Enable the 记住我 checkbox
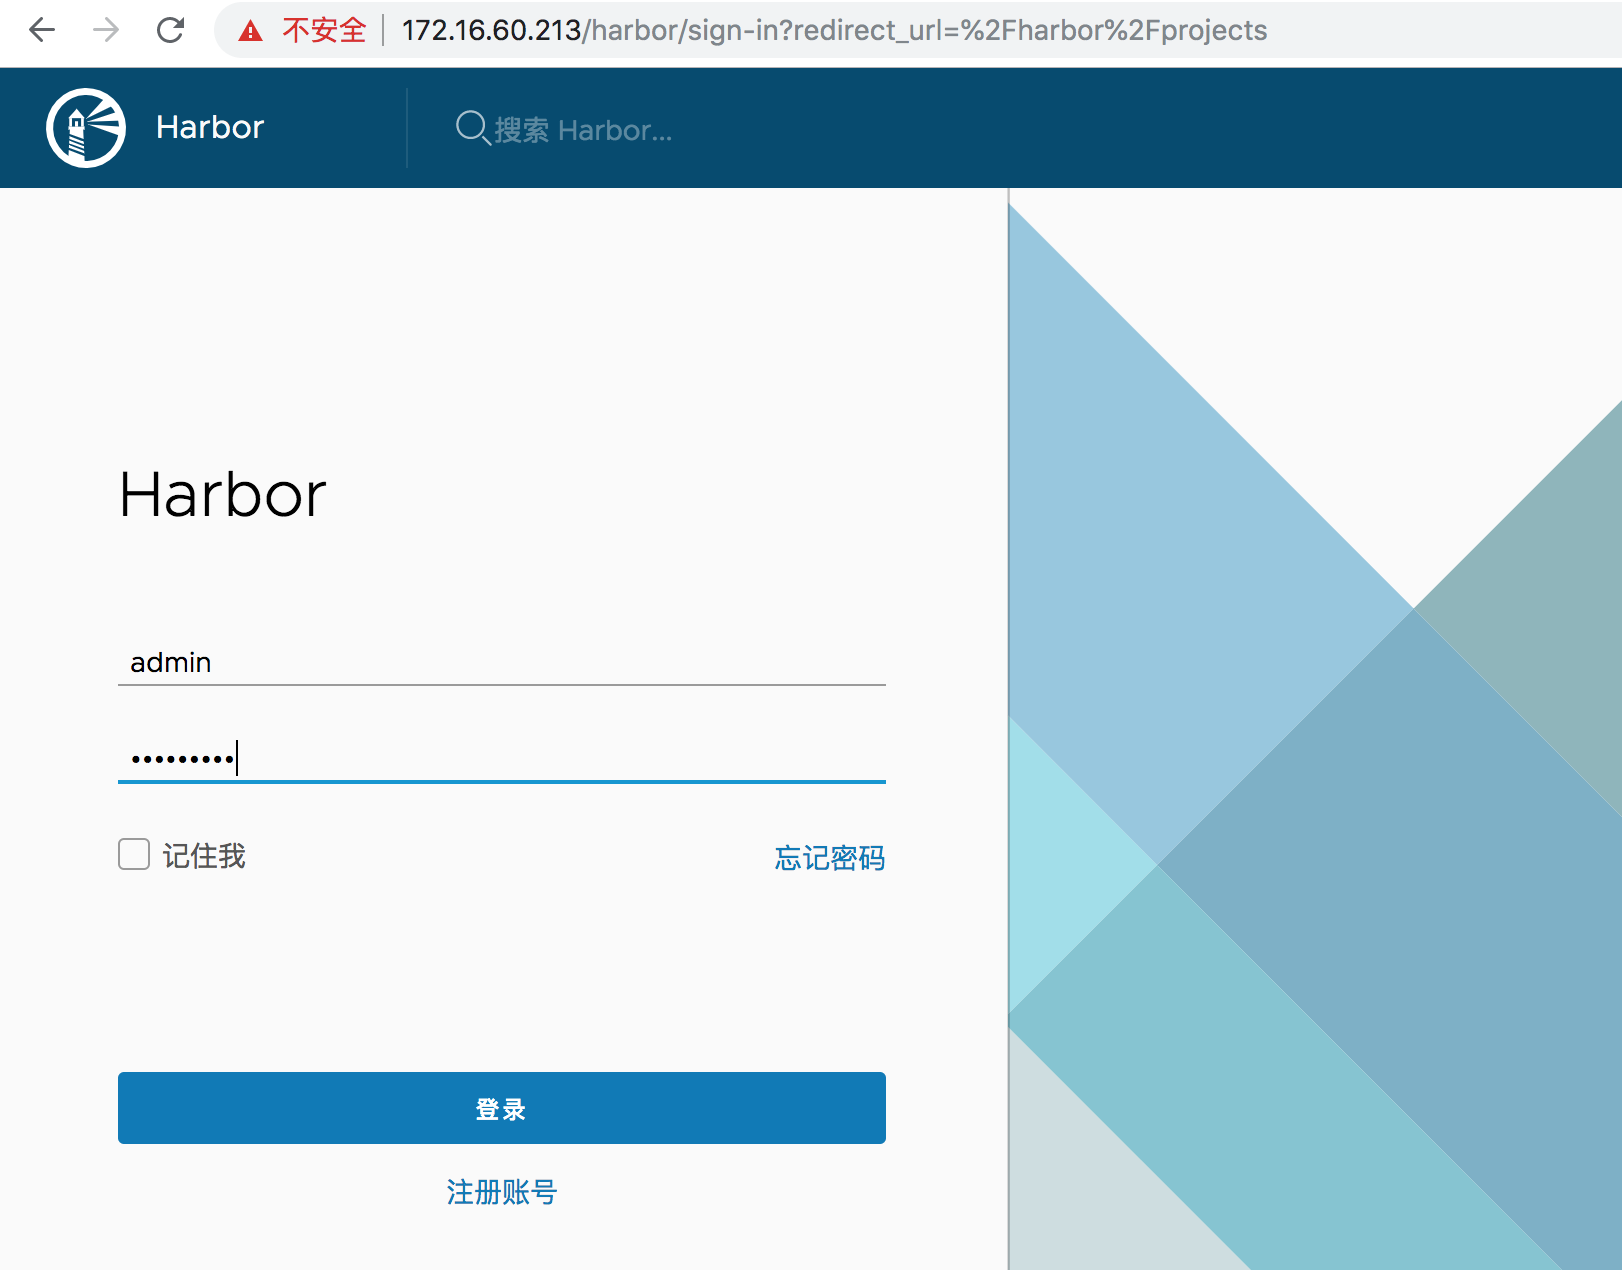 point(134,855)
